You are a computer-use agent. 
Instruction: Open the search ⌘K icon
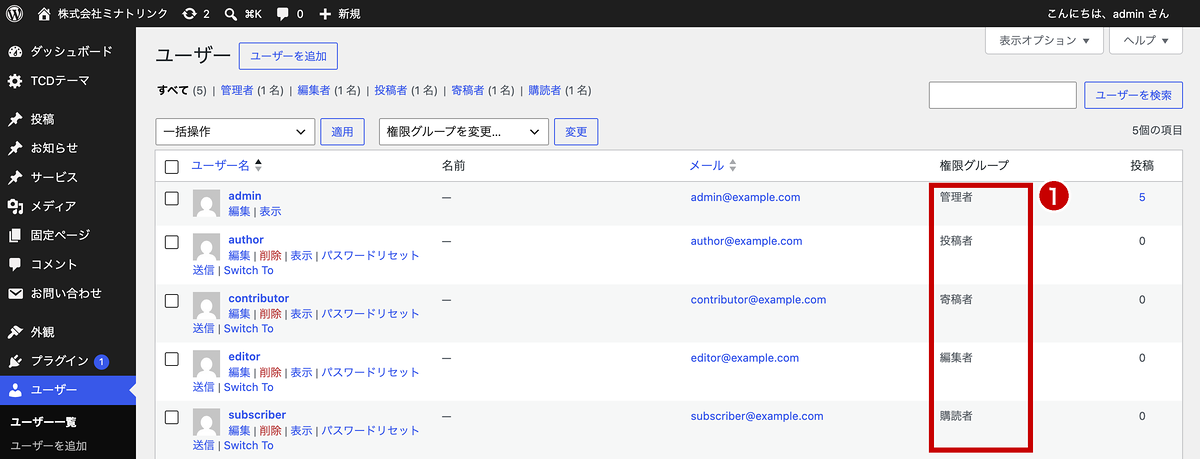pos(244,14)
